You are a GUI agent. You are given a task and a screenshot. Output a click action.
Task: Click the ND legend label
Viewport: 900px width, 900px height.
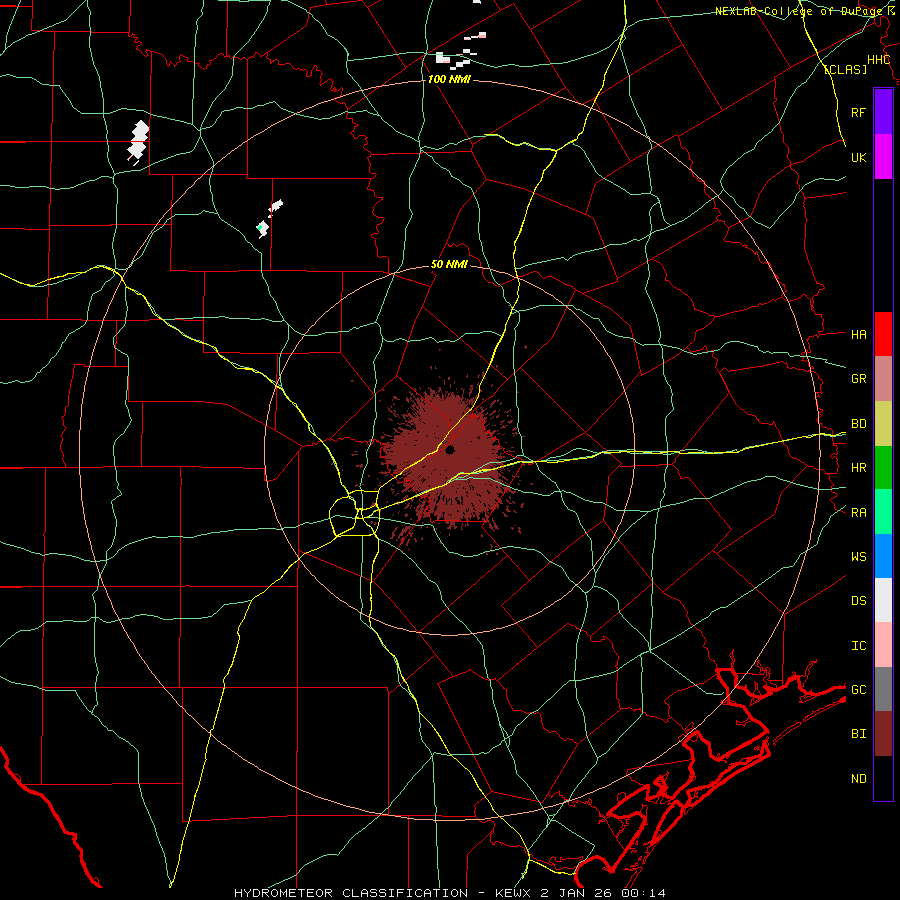coord(859,779)
